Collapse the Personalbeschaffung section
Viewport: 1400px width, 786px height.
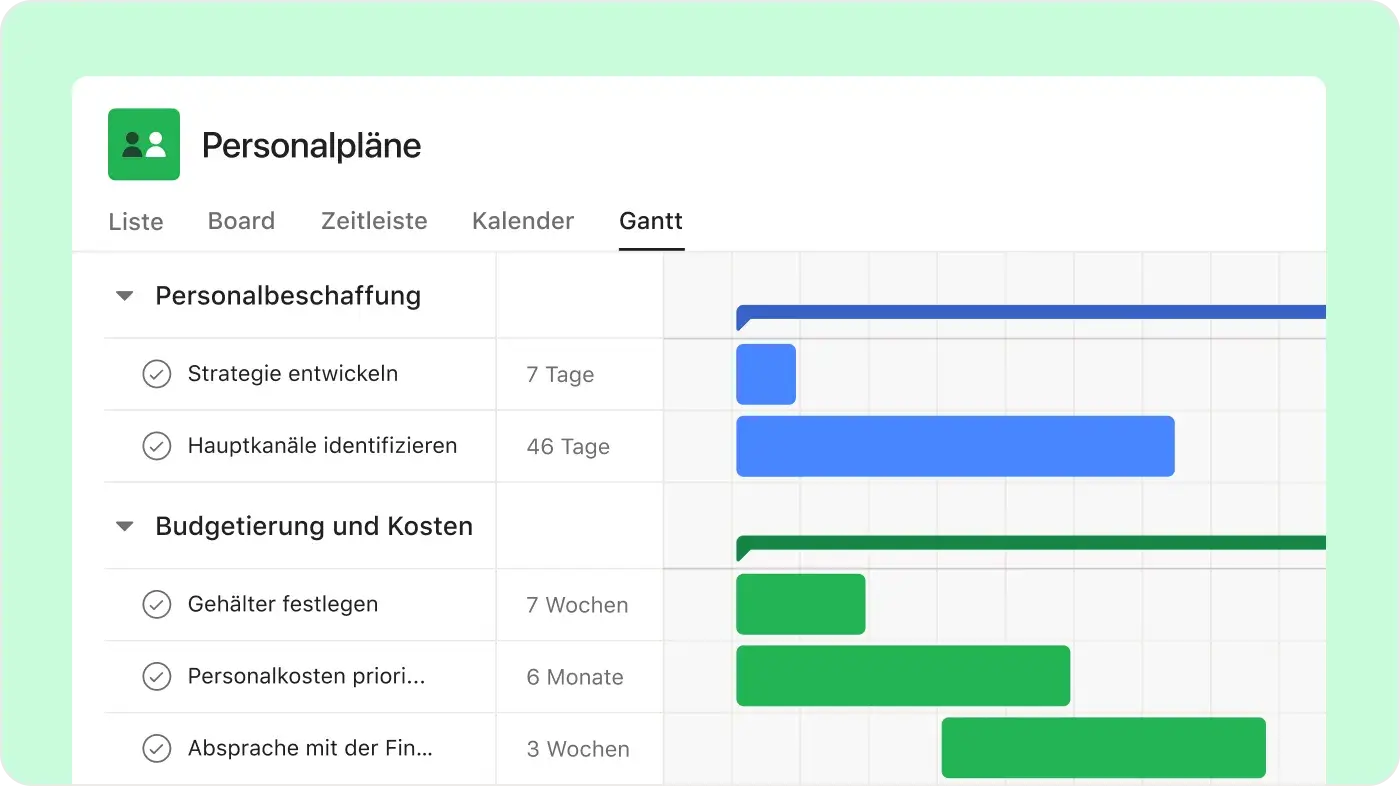[x=125, y=296]
